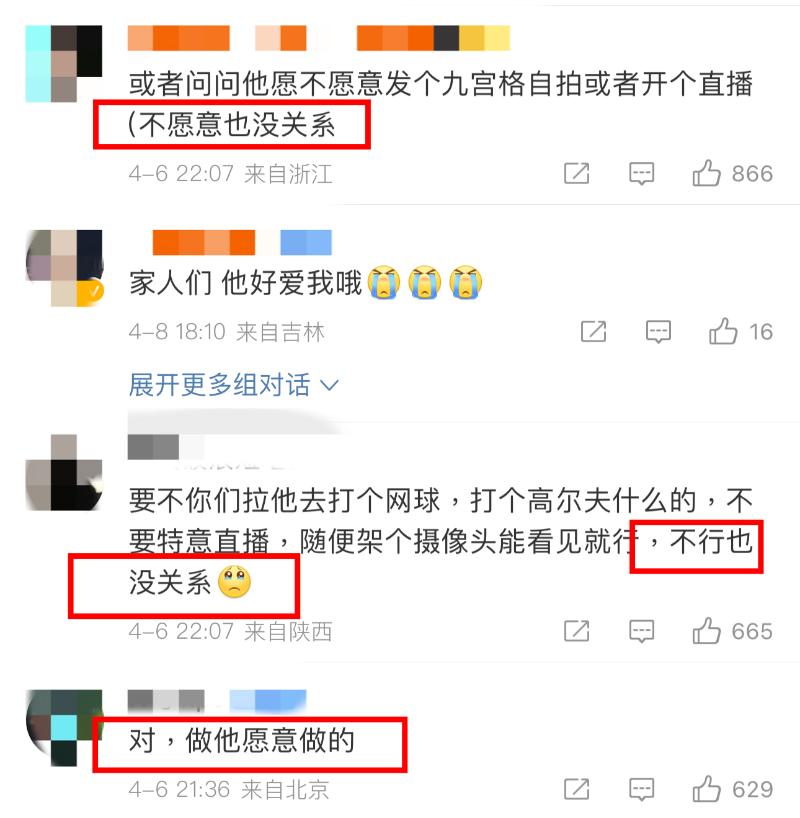Click the chevron next to 展开更多组对话

pyautogui.click(x=329, y=386)
